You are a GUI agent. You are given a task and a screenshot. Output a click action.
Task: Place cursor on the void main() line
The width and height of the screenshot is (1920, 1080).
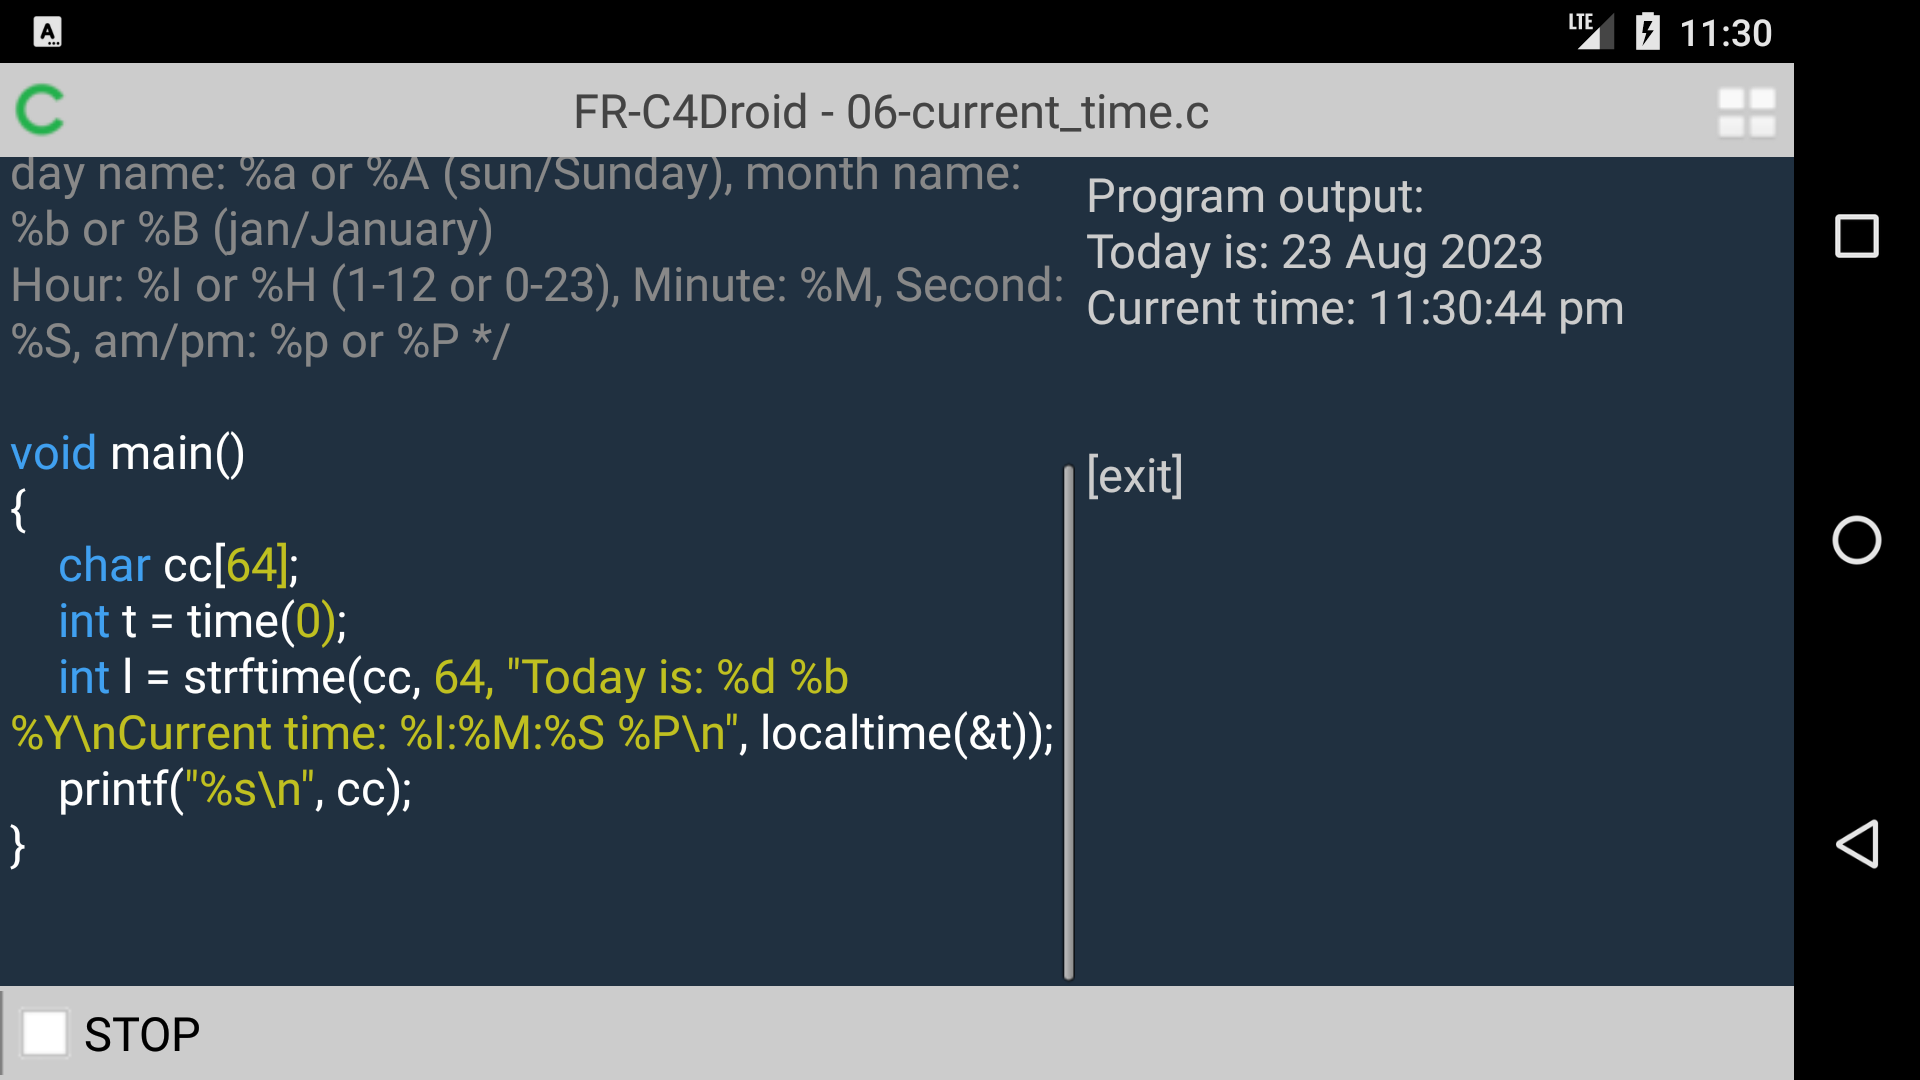click(128, 454)
